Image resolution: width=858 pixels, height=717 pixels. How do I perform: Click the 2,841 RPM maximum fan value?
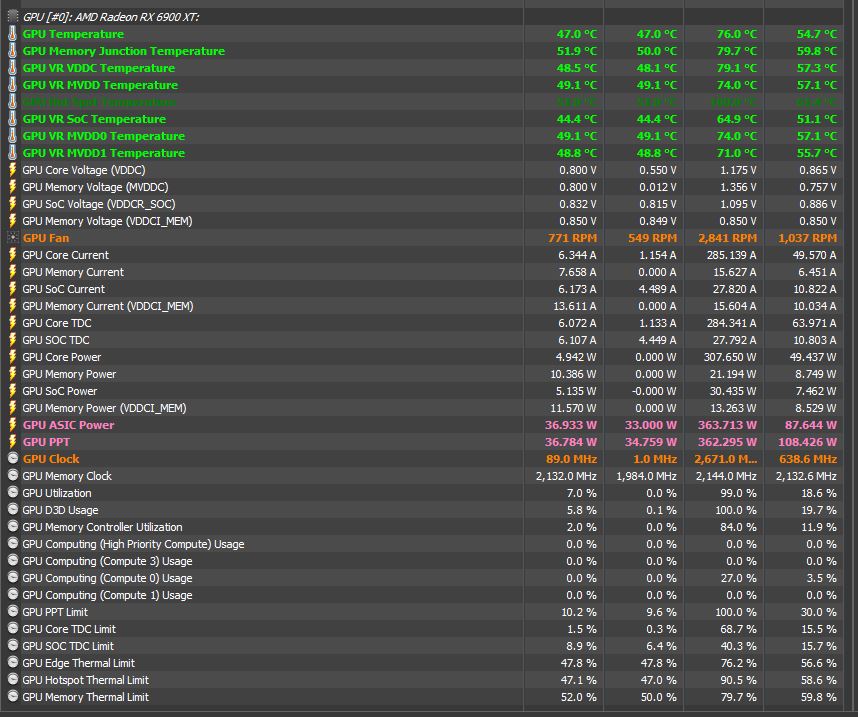(727, 238)
